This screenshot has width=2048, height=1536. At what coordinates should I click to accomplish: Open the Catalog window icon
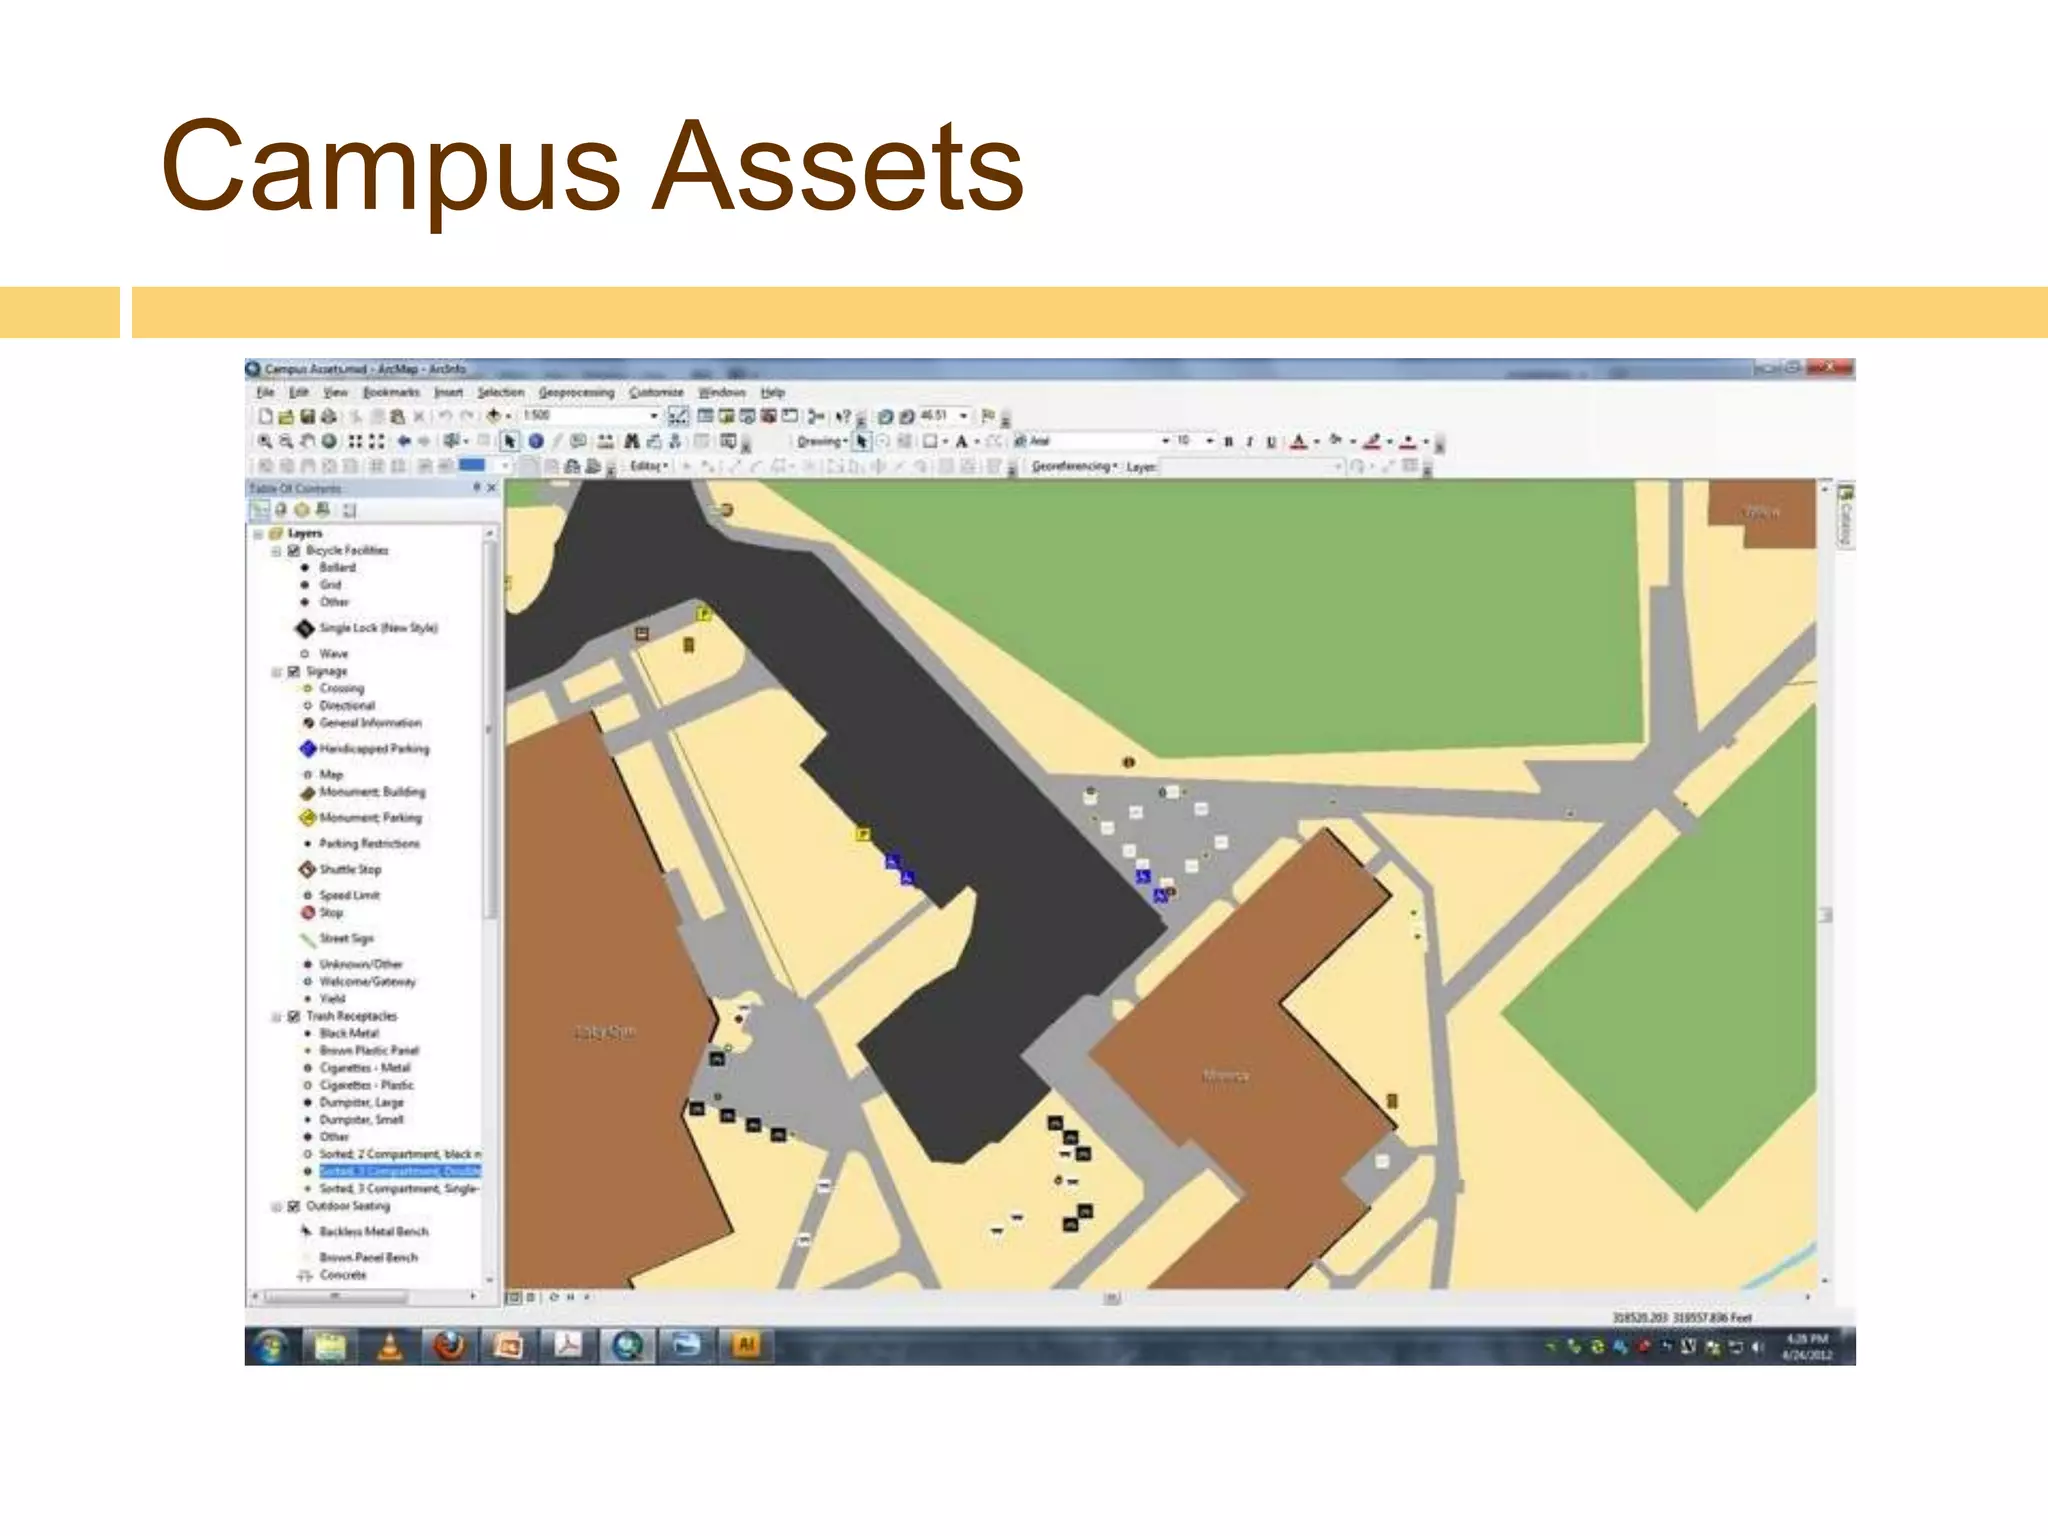726,416
